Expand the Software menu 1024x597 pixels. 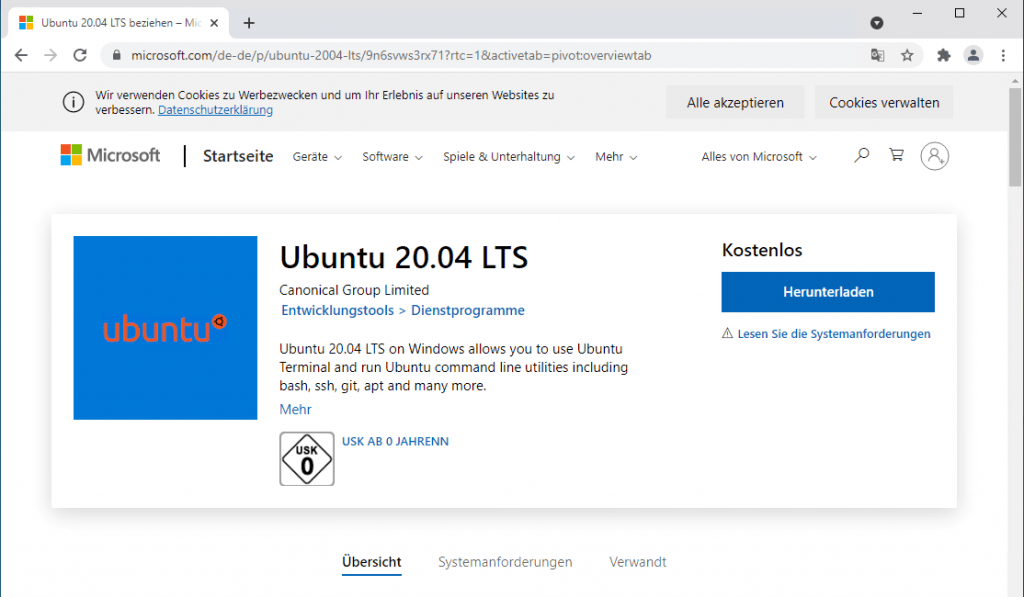pyautogui.click(x=392, y=157)
